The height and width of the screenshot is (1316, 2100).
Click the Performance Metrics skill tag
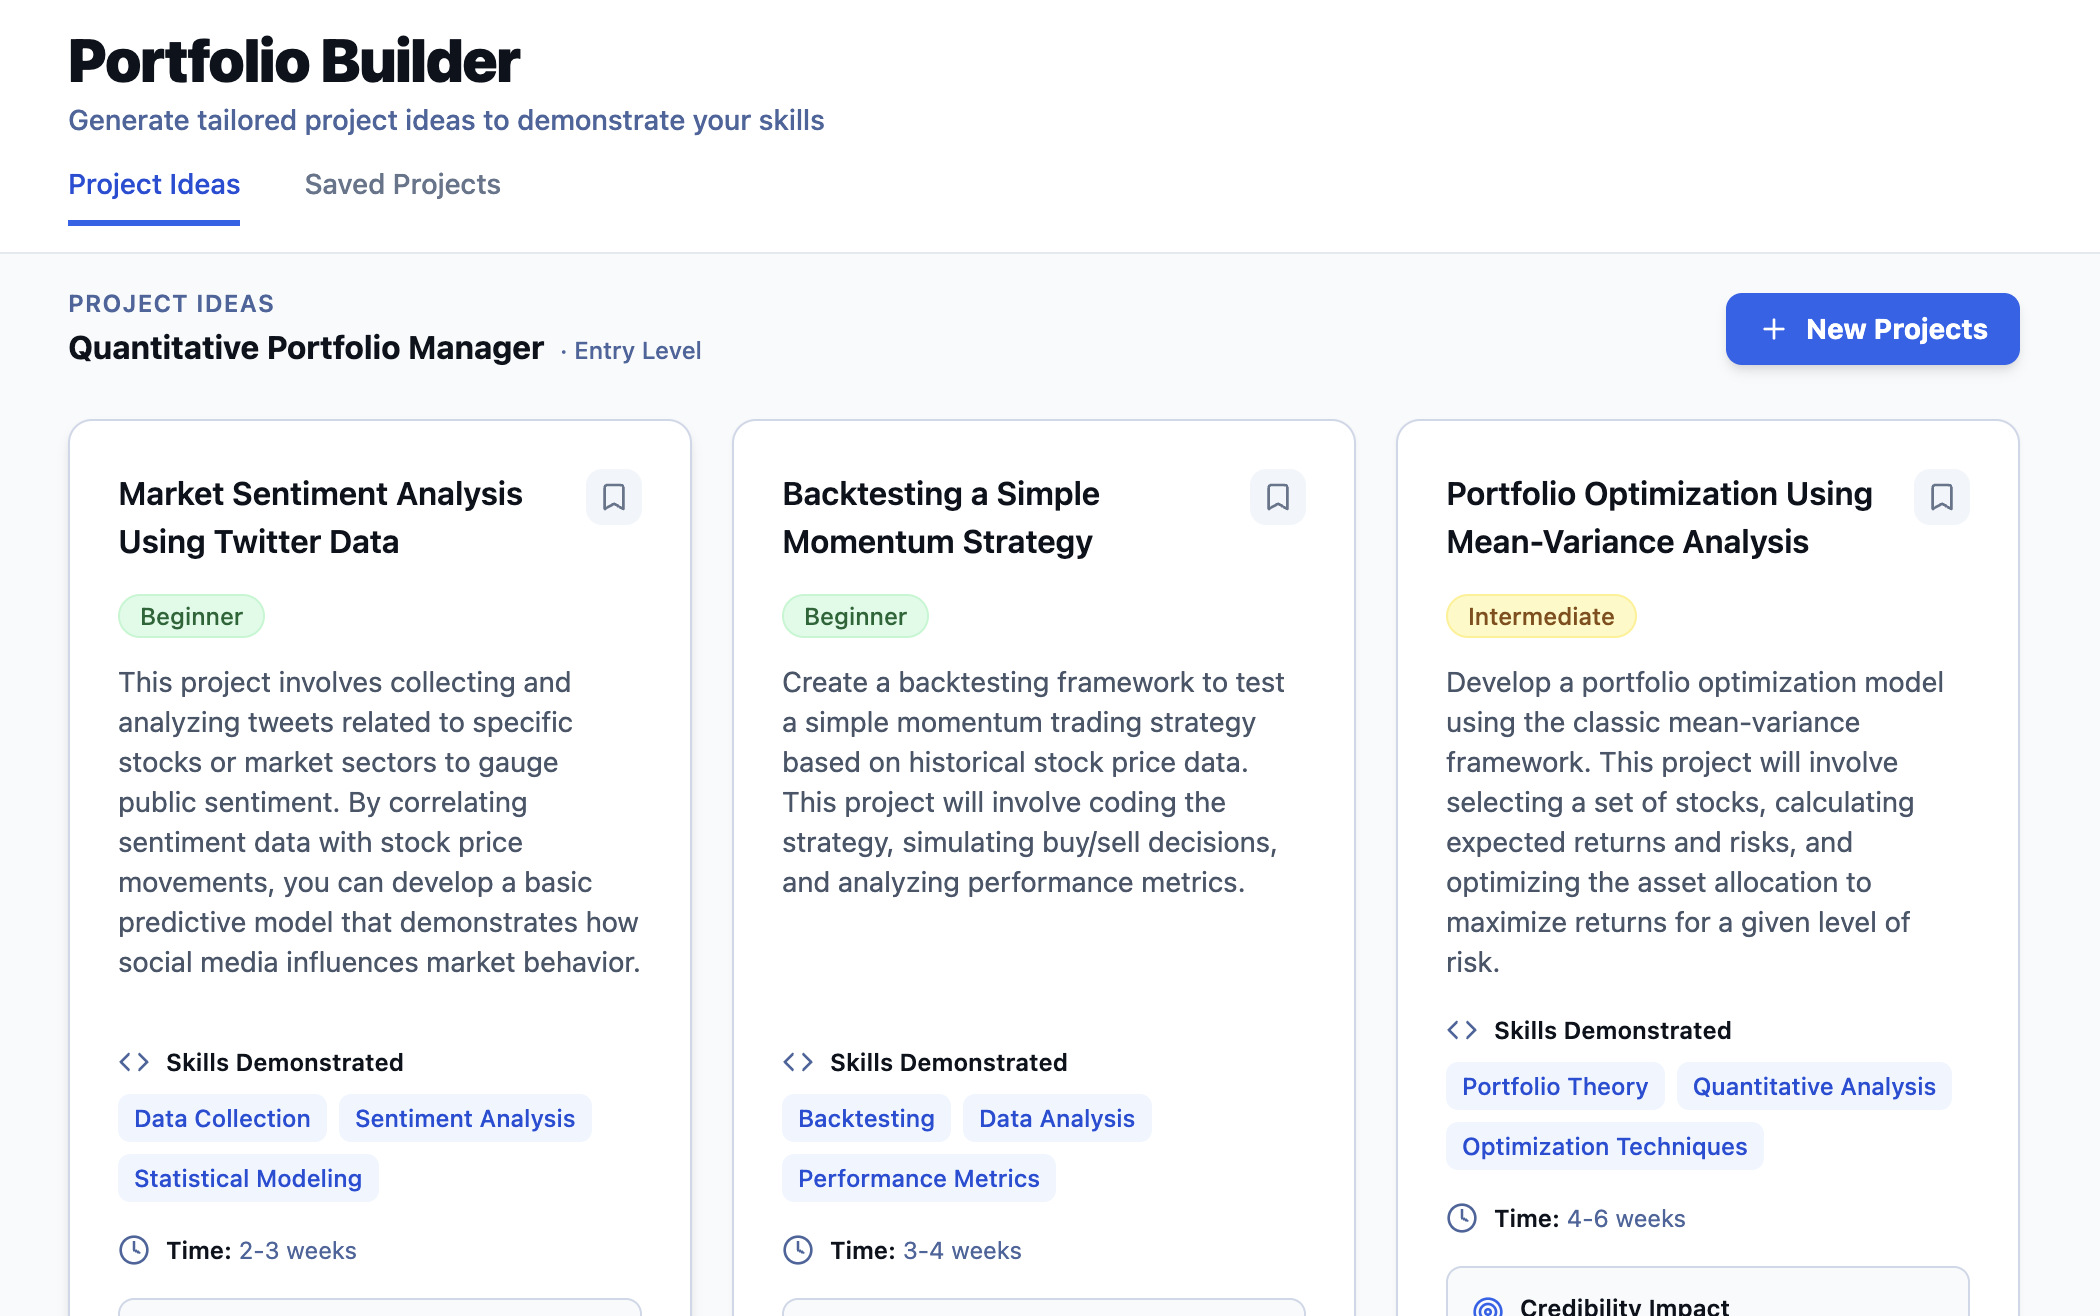(x=918, y=1178)
